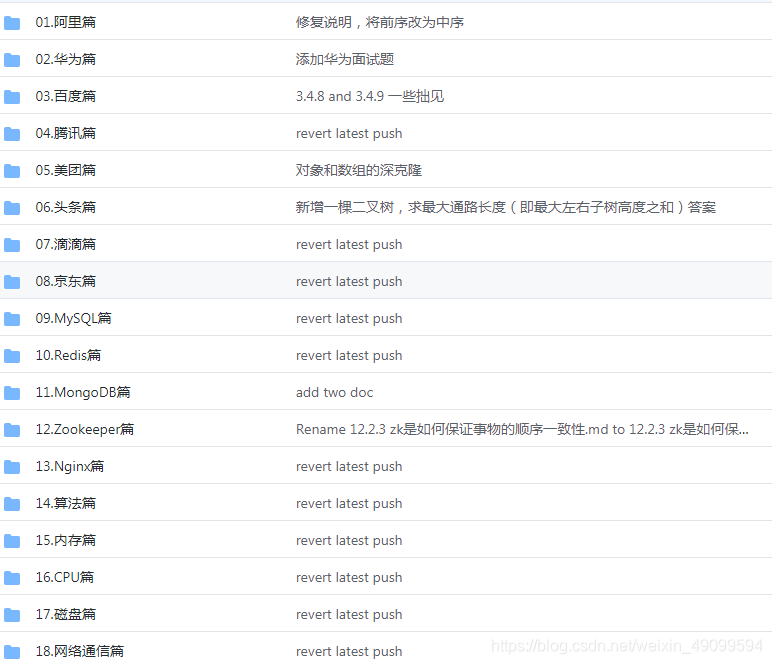Click commit message 3.4.8 and 3.4.9 一些拙见
Screen dimensions: 772x664
(x=370, y=96)
